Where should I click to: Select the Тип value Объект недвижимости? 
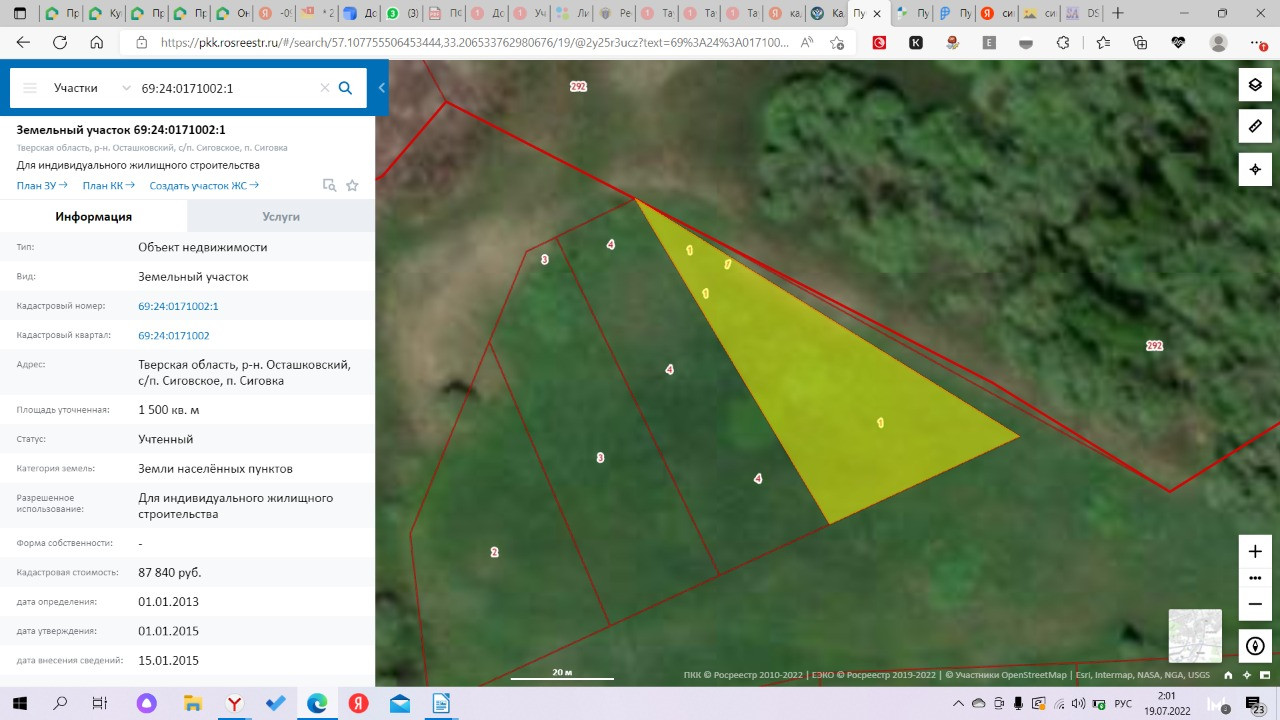tap(203, 247)
